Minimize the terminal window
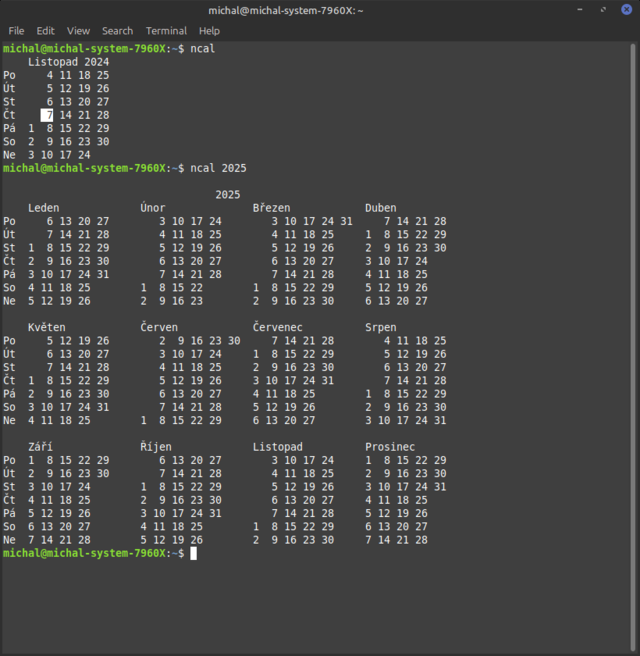This screenshot has height=656, width=640. pos(580,10)
